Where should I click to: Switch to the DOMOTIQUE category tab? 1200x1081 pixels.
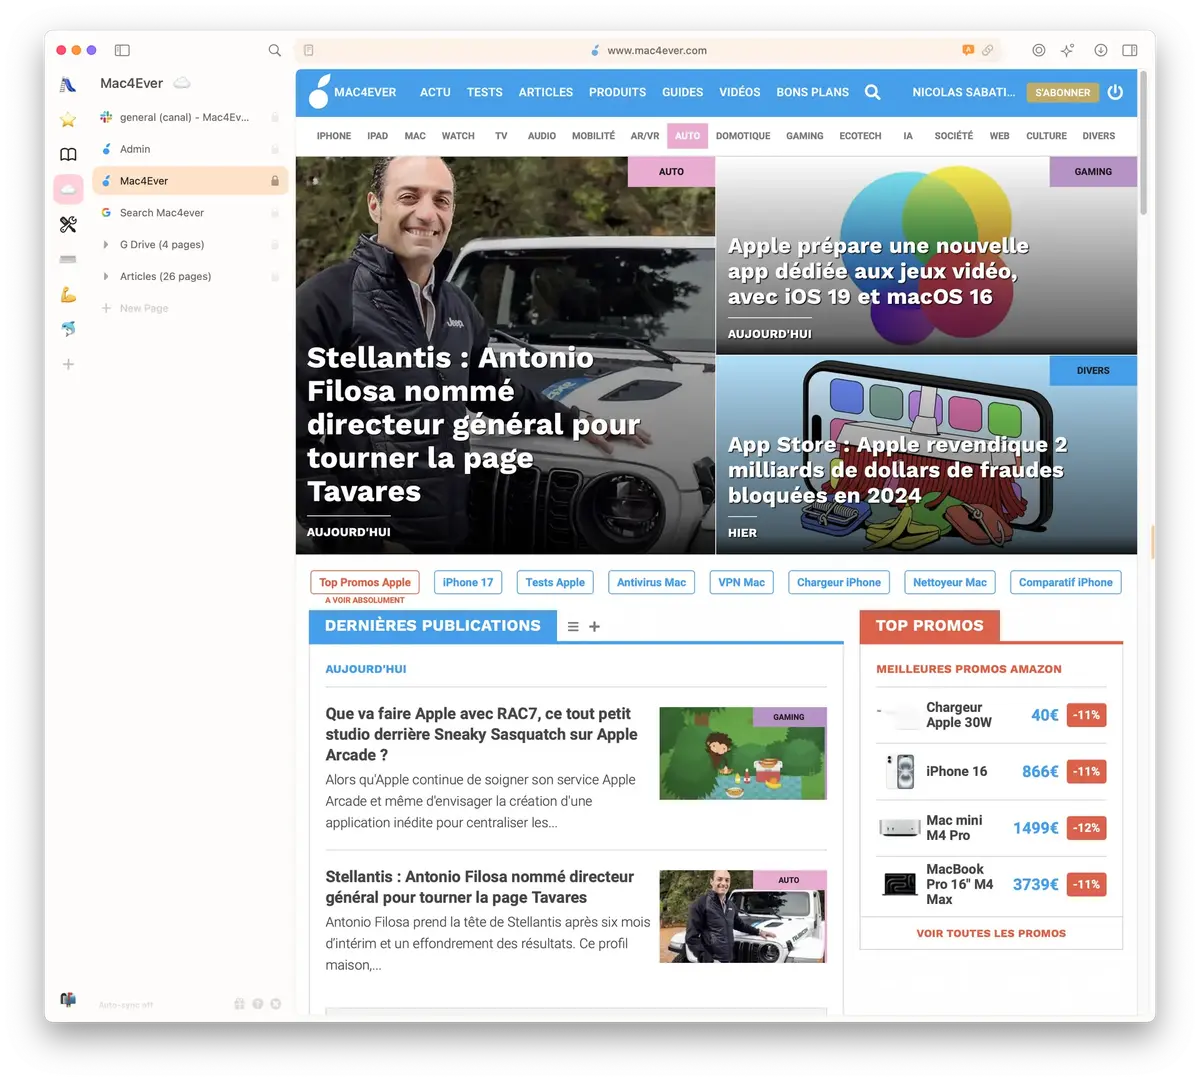(742, 136)
